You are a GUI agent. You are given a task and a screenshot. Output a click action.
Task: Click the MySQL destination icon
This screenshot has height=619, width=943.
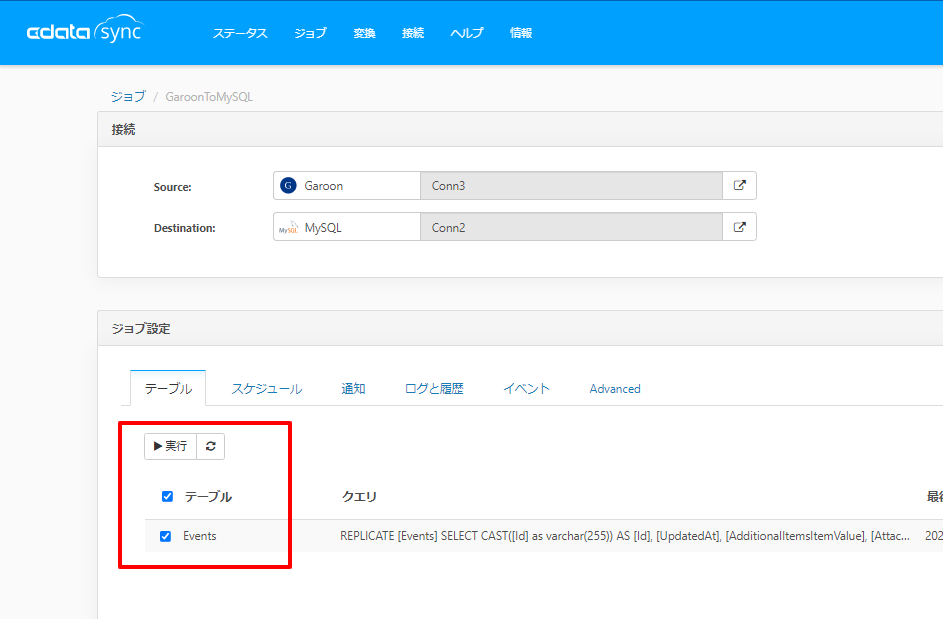point(288,228)
